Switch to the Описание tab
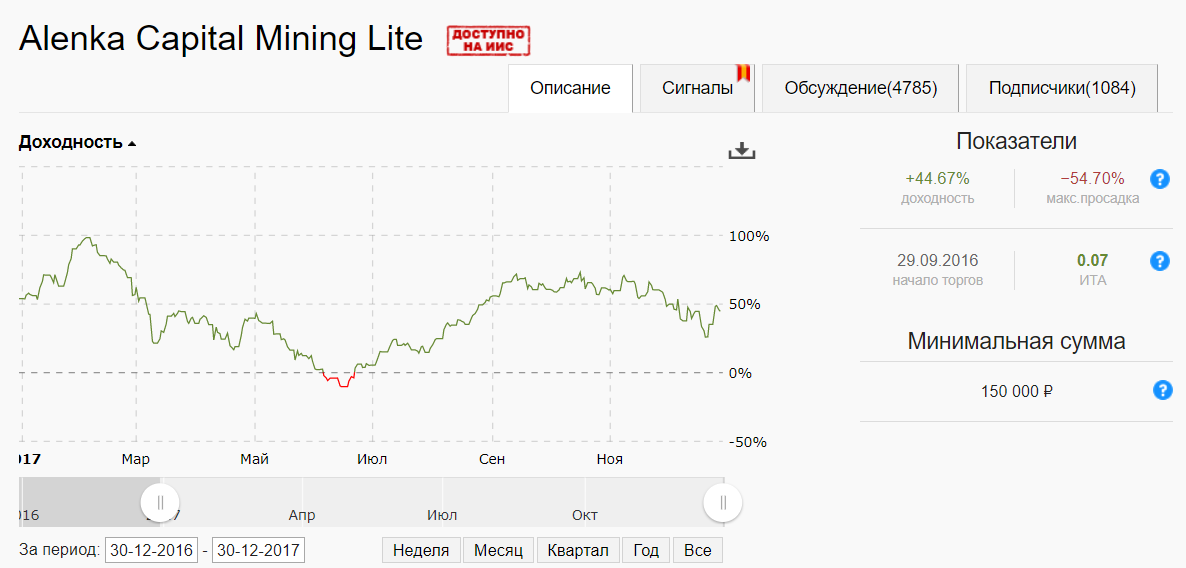The width and height of the screenshot is (1186, 568). (x=570, y=88)
